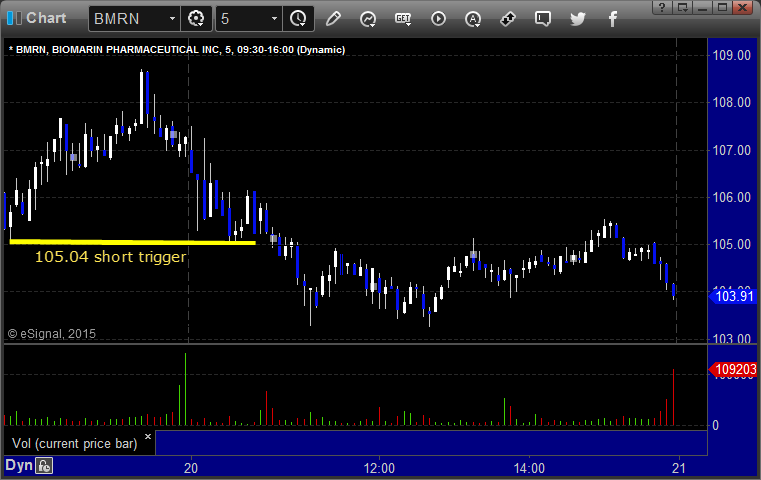The image size is (761, 480).
Task: Start bar replay with the play icon
Action: [x=438, y=19]
